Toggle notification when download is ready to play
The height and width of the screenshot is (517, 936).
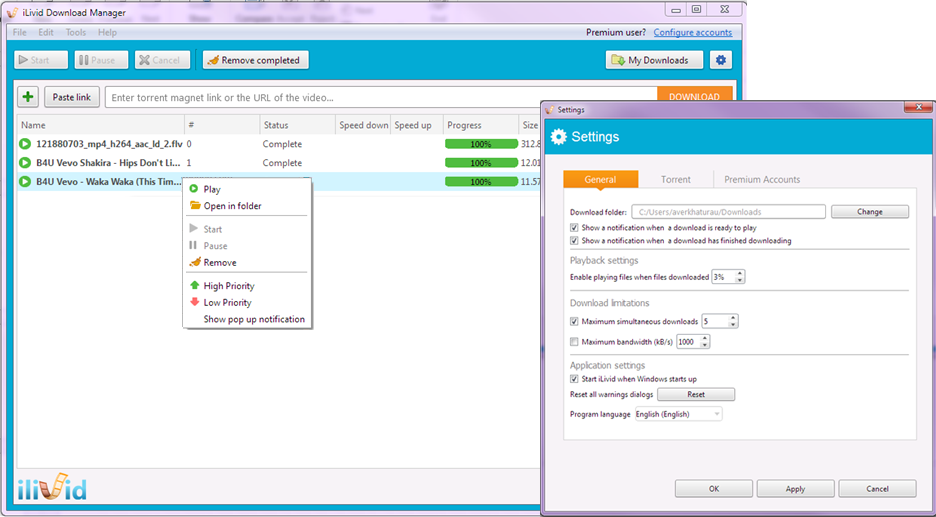574,227
